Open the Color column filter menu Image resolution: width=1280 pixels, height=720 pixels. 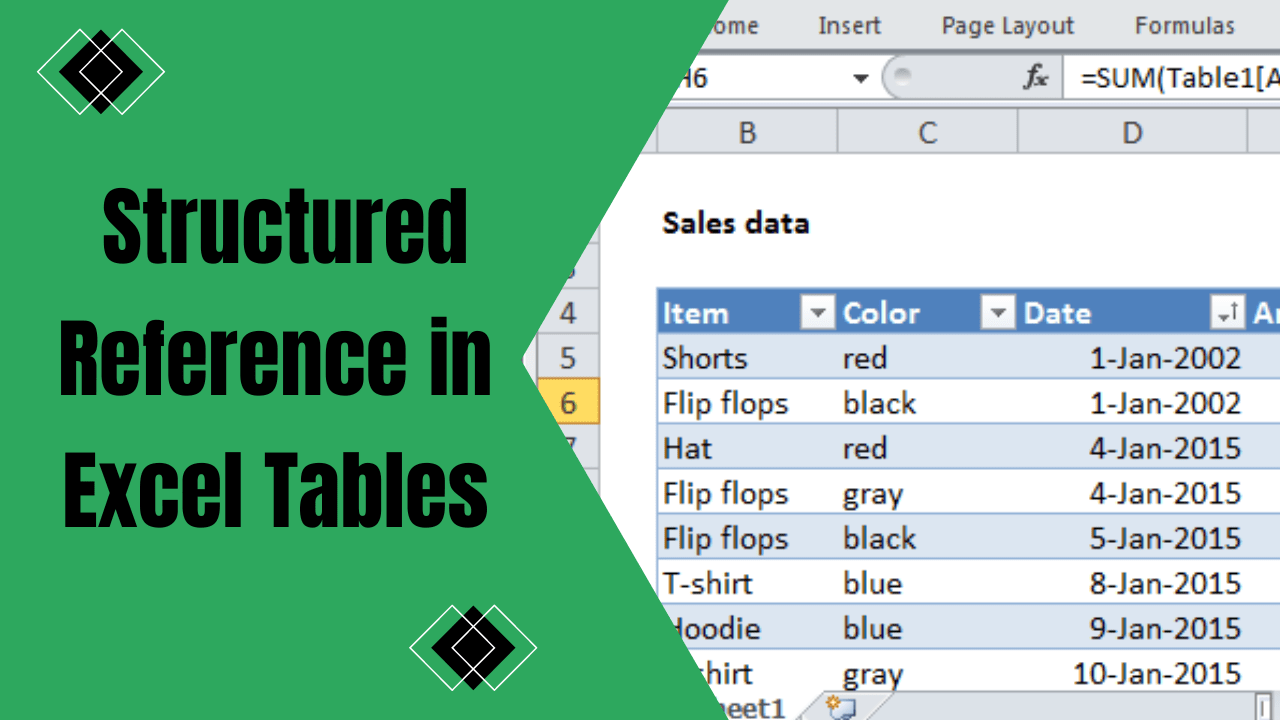click(997, 312)
